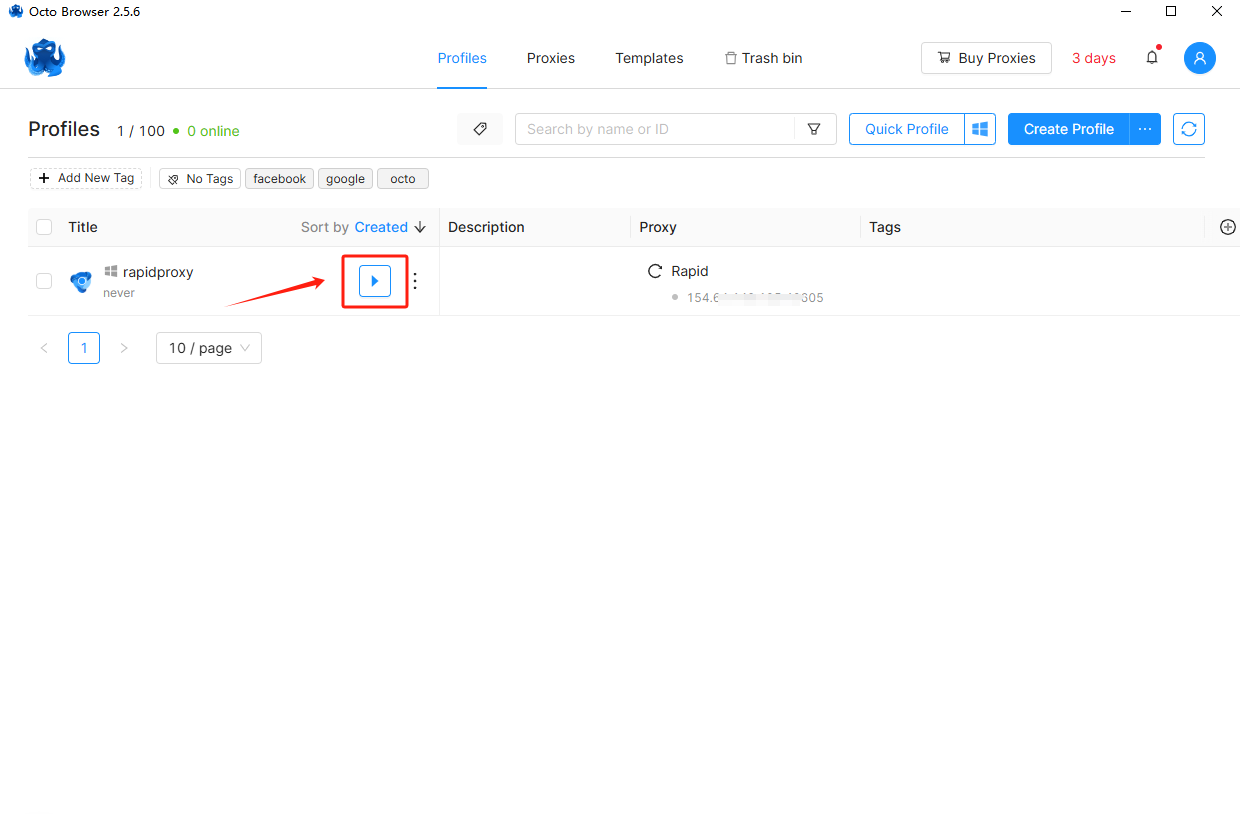1240x814 pixels.
Task: Open the Templates tab
Action: [x=649, y=58]
